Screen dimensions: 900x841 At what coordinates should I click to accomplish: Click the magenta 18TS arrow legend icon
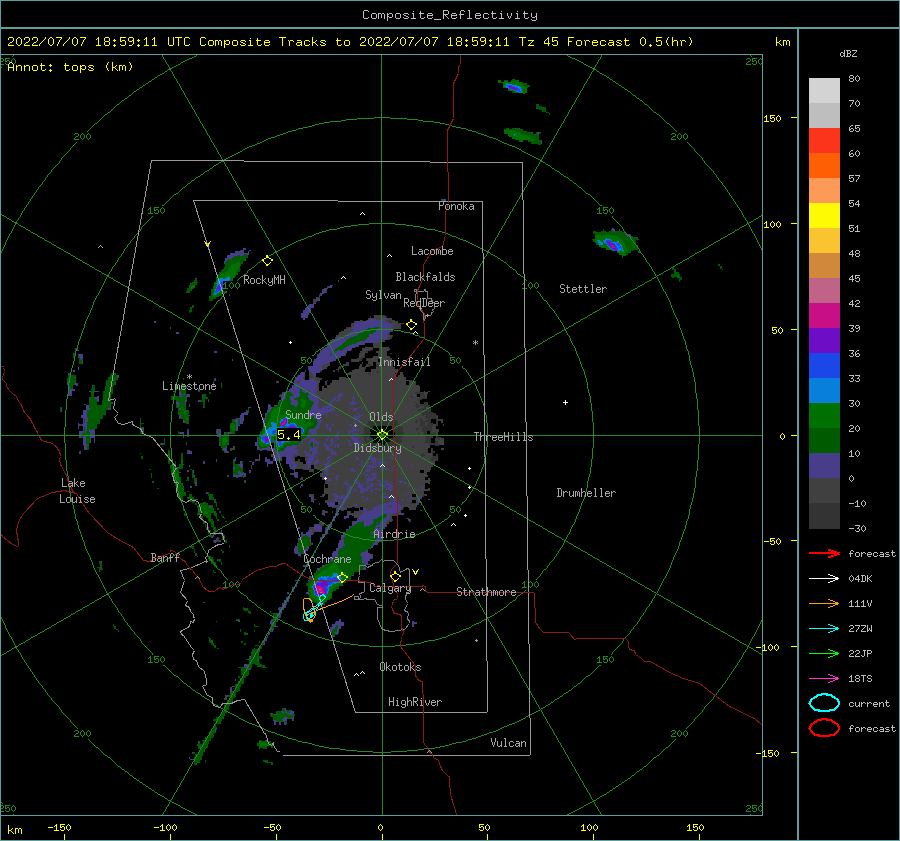click(x=824, y=679)
